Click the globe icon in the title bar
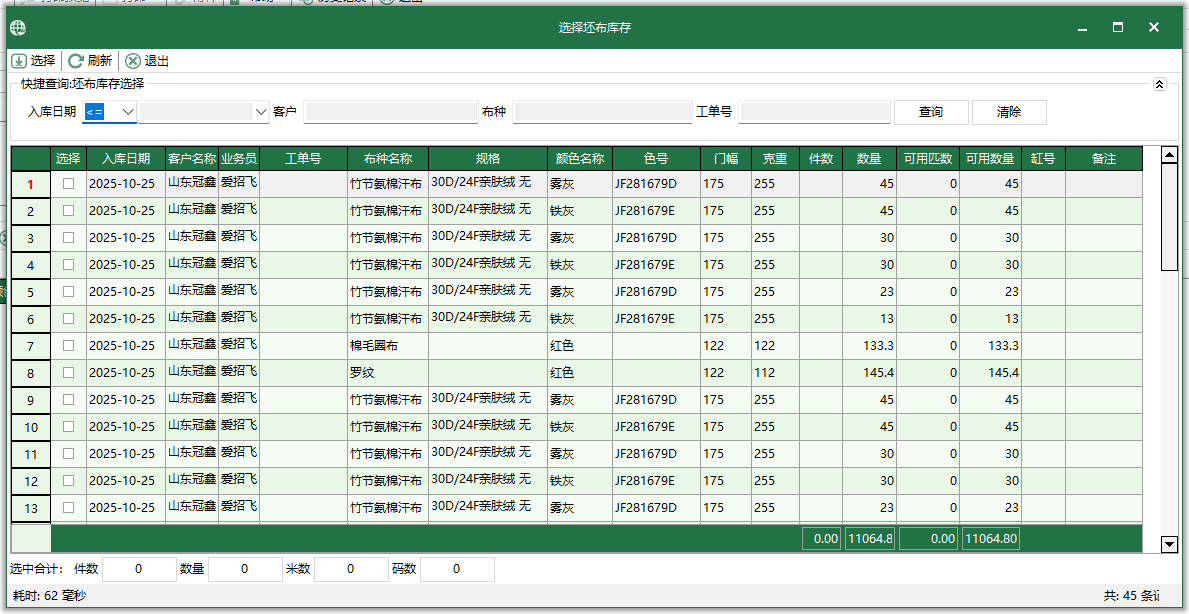1189x614 pixels. tap(17, 27)
